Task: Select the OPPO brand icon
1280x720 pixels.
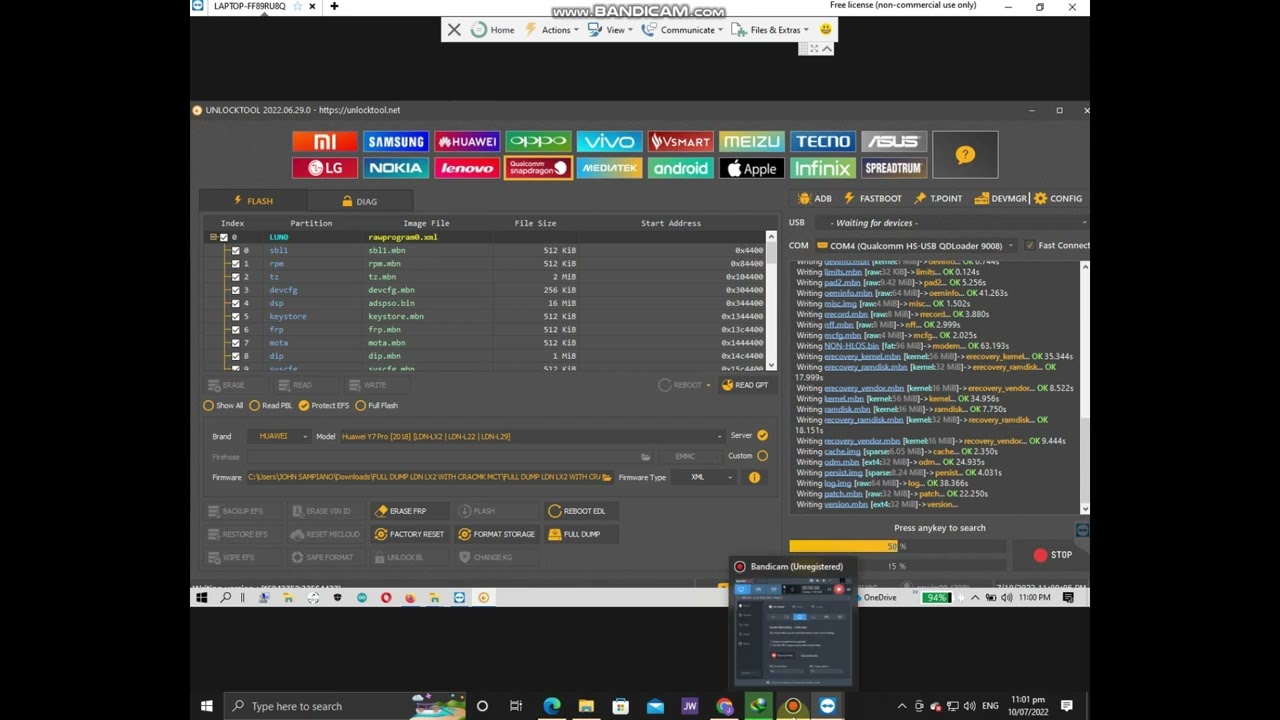Action: coord(537,142)
